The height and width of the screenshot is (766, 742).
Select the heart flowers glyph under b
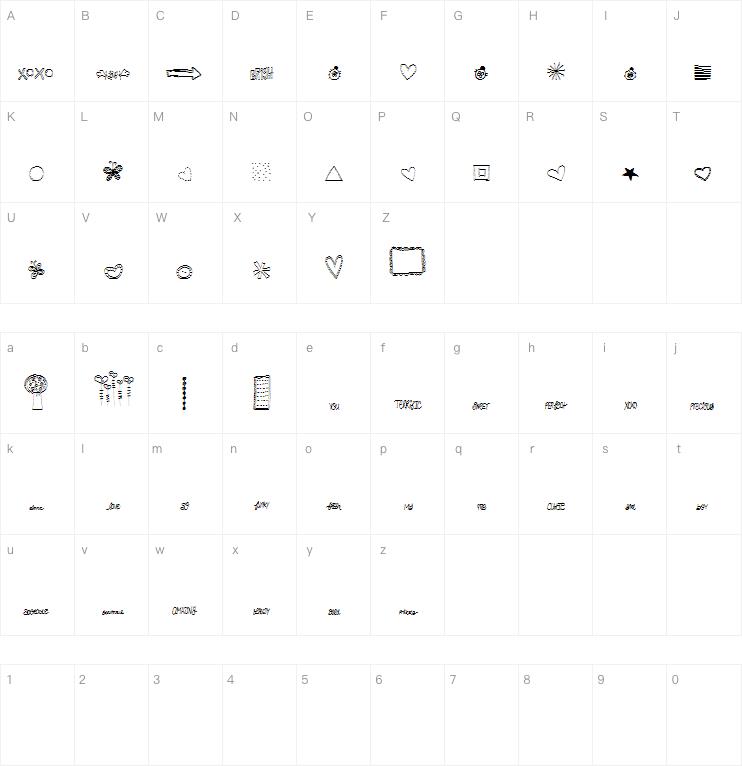click(114, 388)
